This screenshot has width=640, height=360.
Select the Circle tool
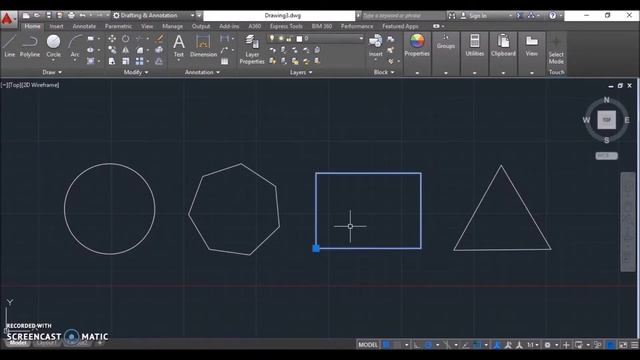(53, 45)
